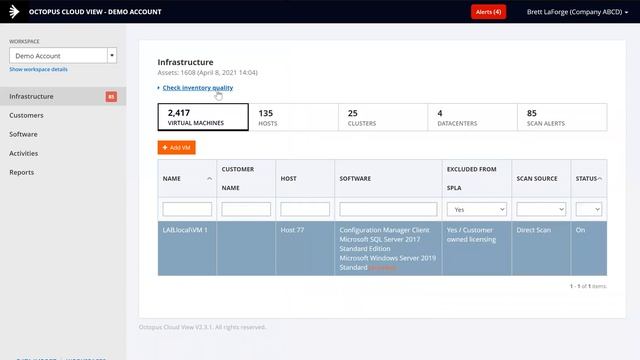Click the NAME column sort arrow

[209, 179]
